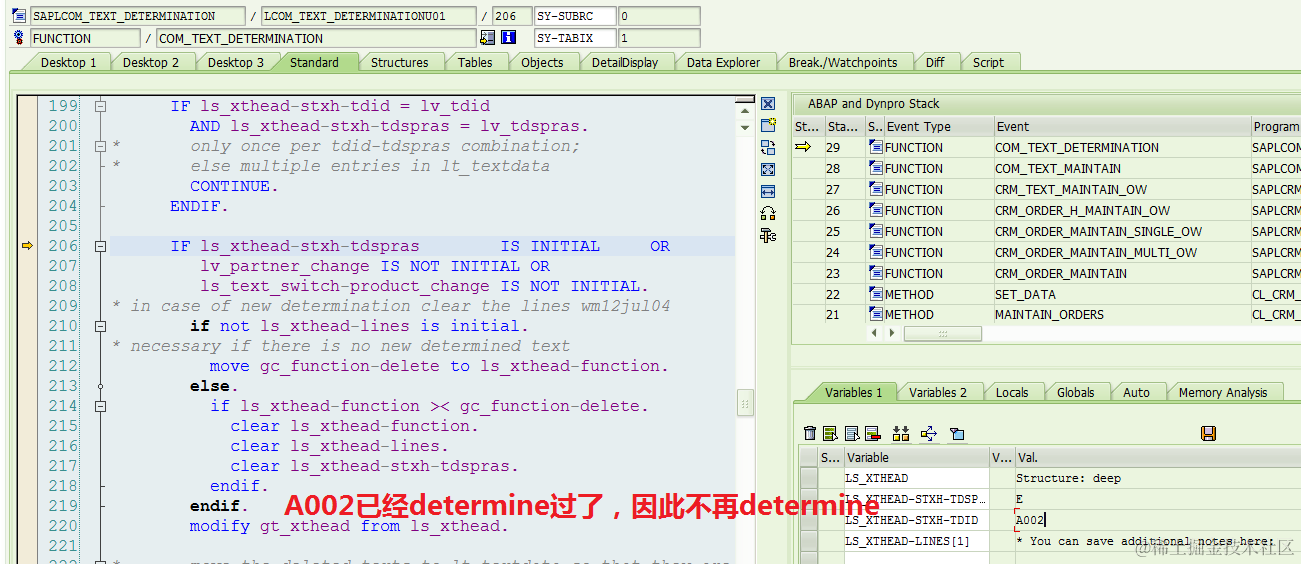1301x564 pixels.
Task: Collapse IF block at line 206
Action: [100, 246]
